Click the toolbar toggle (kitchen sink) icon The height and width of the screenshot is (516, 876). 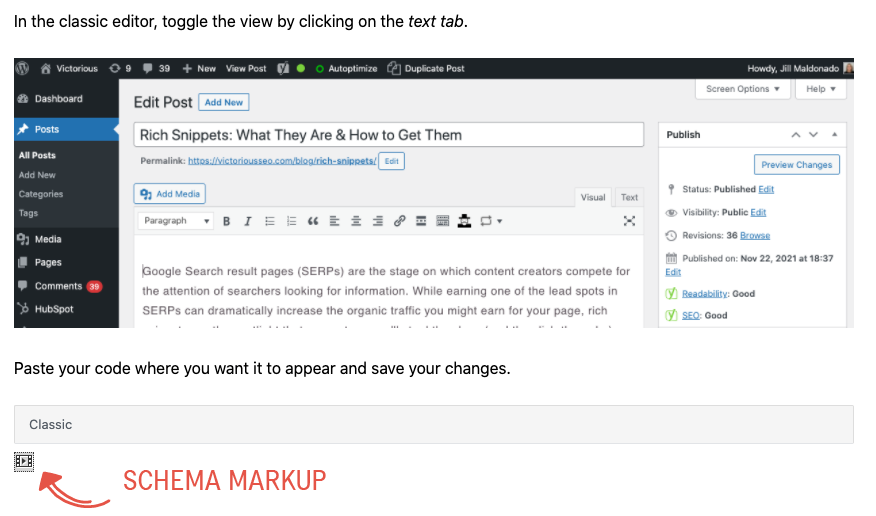pos(442,221)
